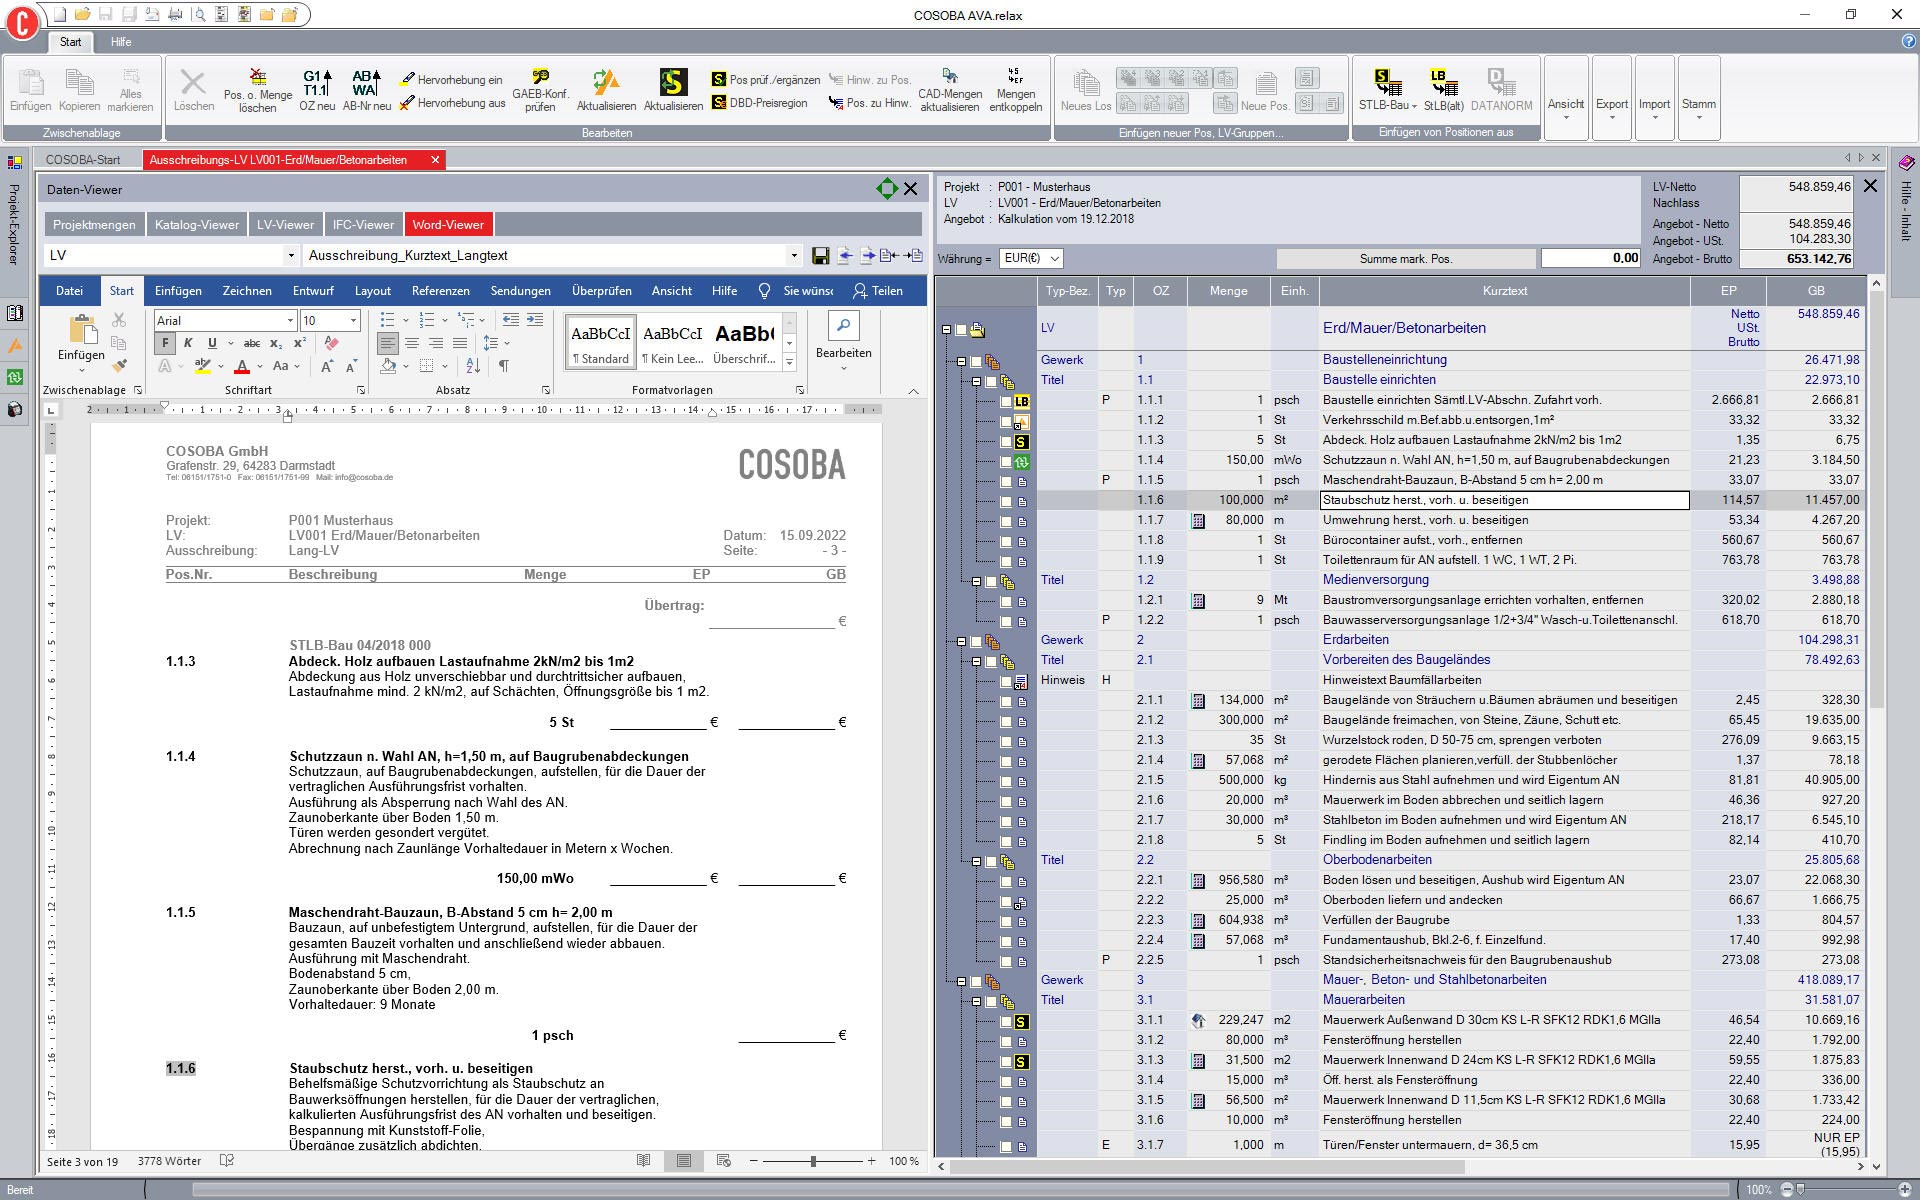
Task: Click Word A-Z sort icon
Action: [473, 366]
